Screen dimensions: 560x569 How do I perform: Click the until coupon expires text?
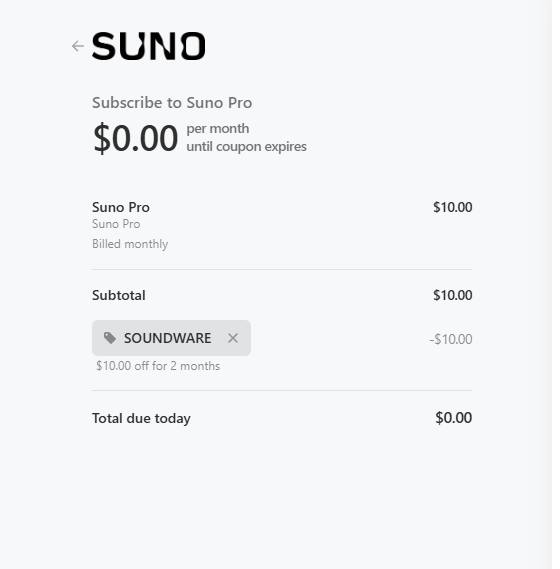click(246, 147)
